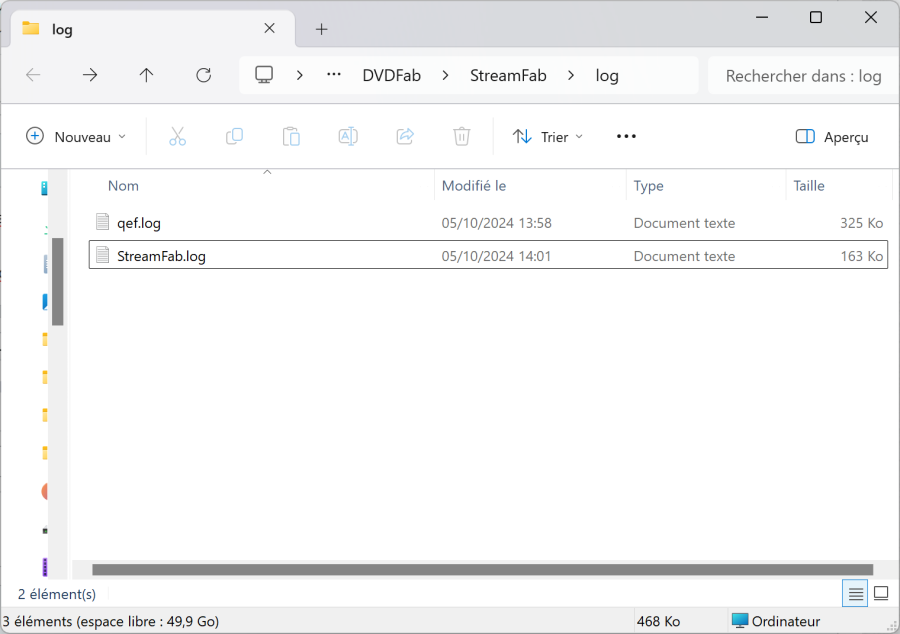Select the qef.log file
Screen dimensions: 900x634
(138, 223)
